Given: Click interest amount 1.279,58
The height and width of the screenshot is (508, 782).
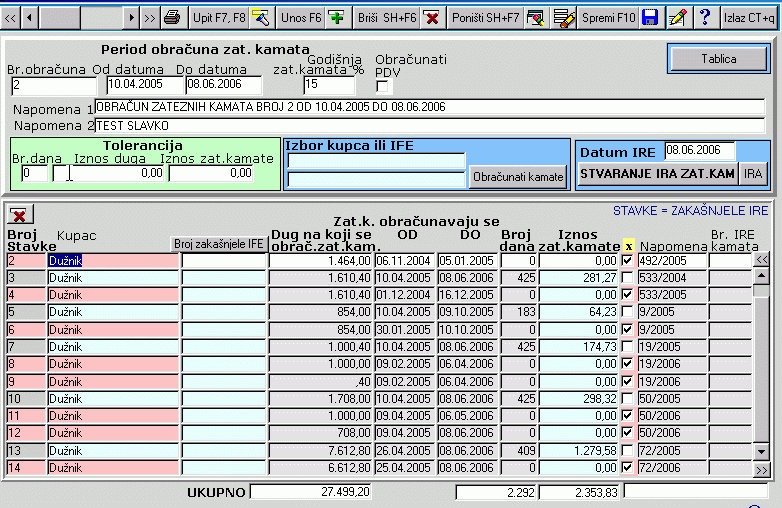Looking at the screenshot, I should tap(579, 451).
